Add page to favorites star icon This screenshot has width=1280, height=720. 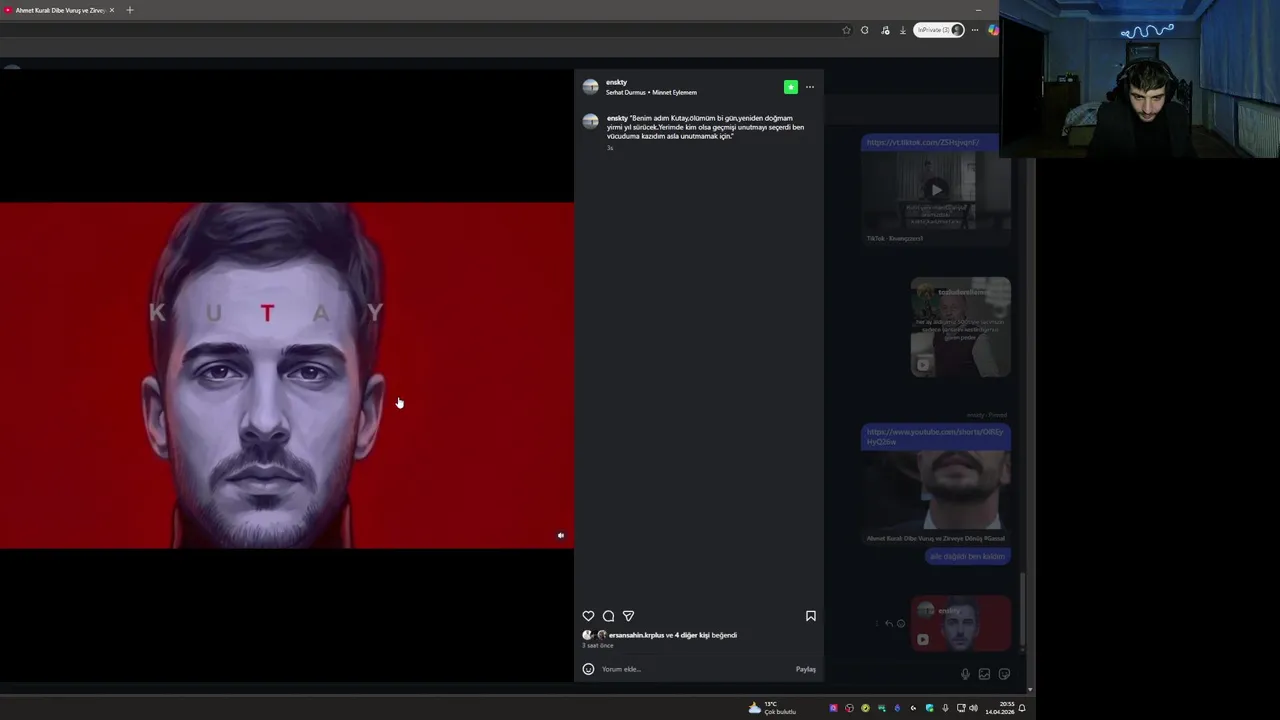point(846,30)
